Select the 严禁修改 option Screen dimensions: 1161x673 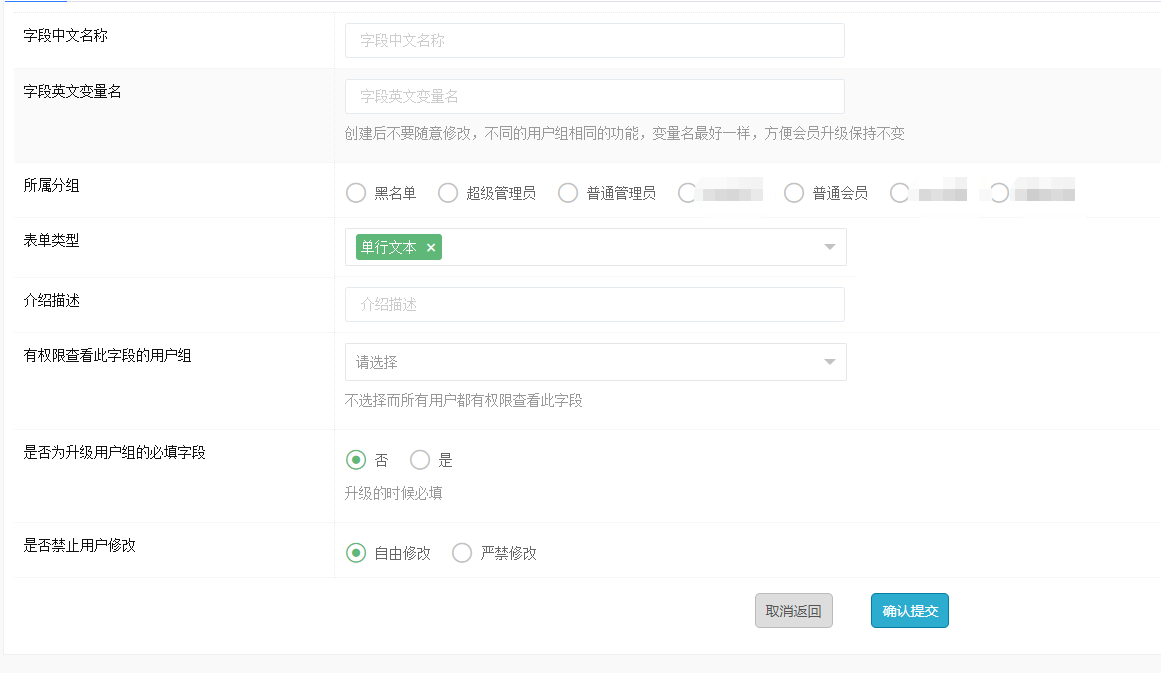pyautogui.click(x=462, y=553)
